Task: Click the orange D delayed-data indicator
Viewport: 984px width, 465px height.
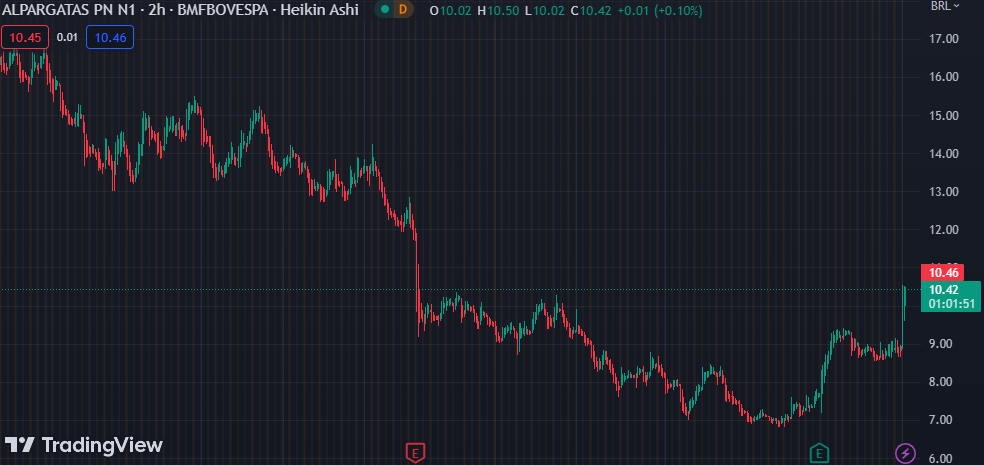Action: [403, 10]
